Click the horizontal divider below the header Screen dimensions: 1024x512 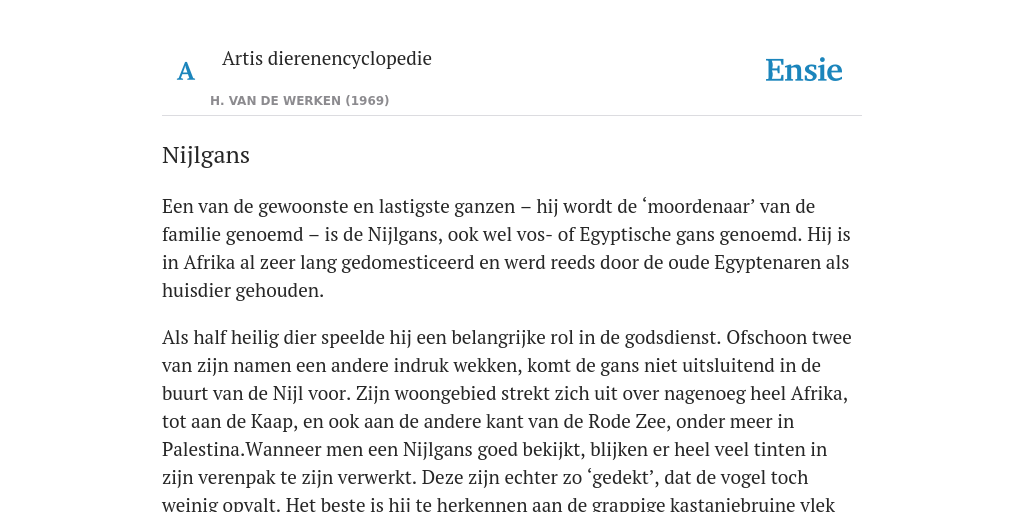[x=512, y=116]
